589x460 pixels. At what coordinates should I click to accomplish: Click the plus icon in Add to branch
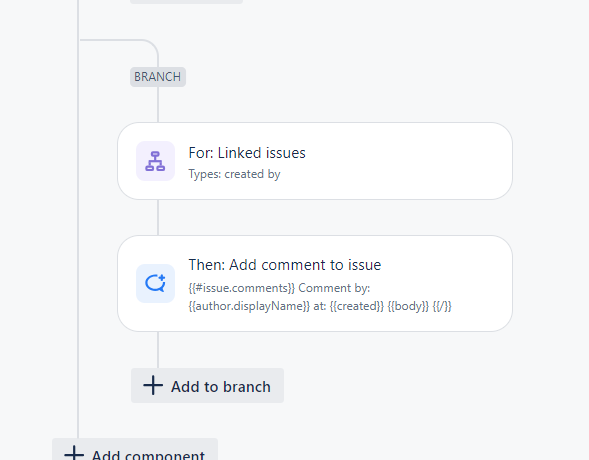153,386
